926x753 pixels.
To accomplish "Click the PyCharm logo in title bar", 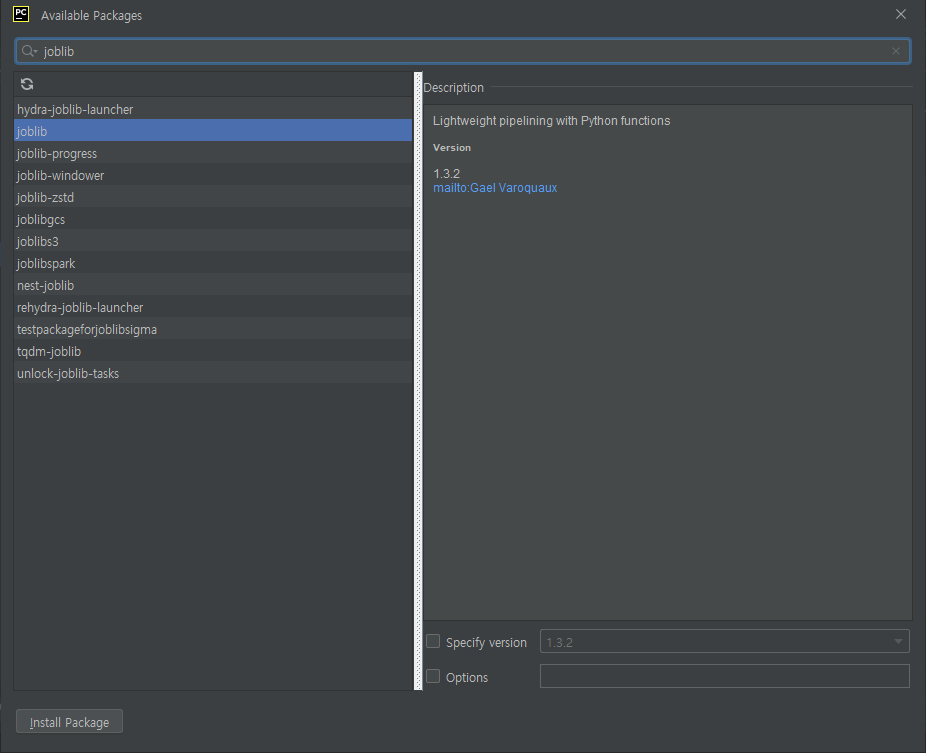I will 21,14.
